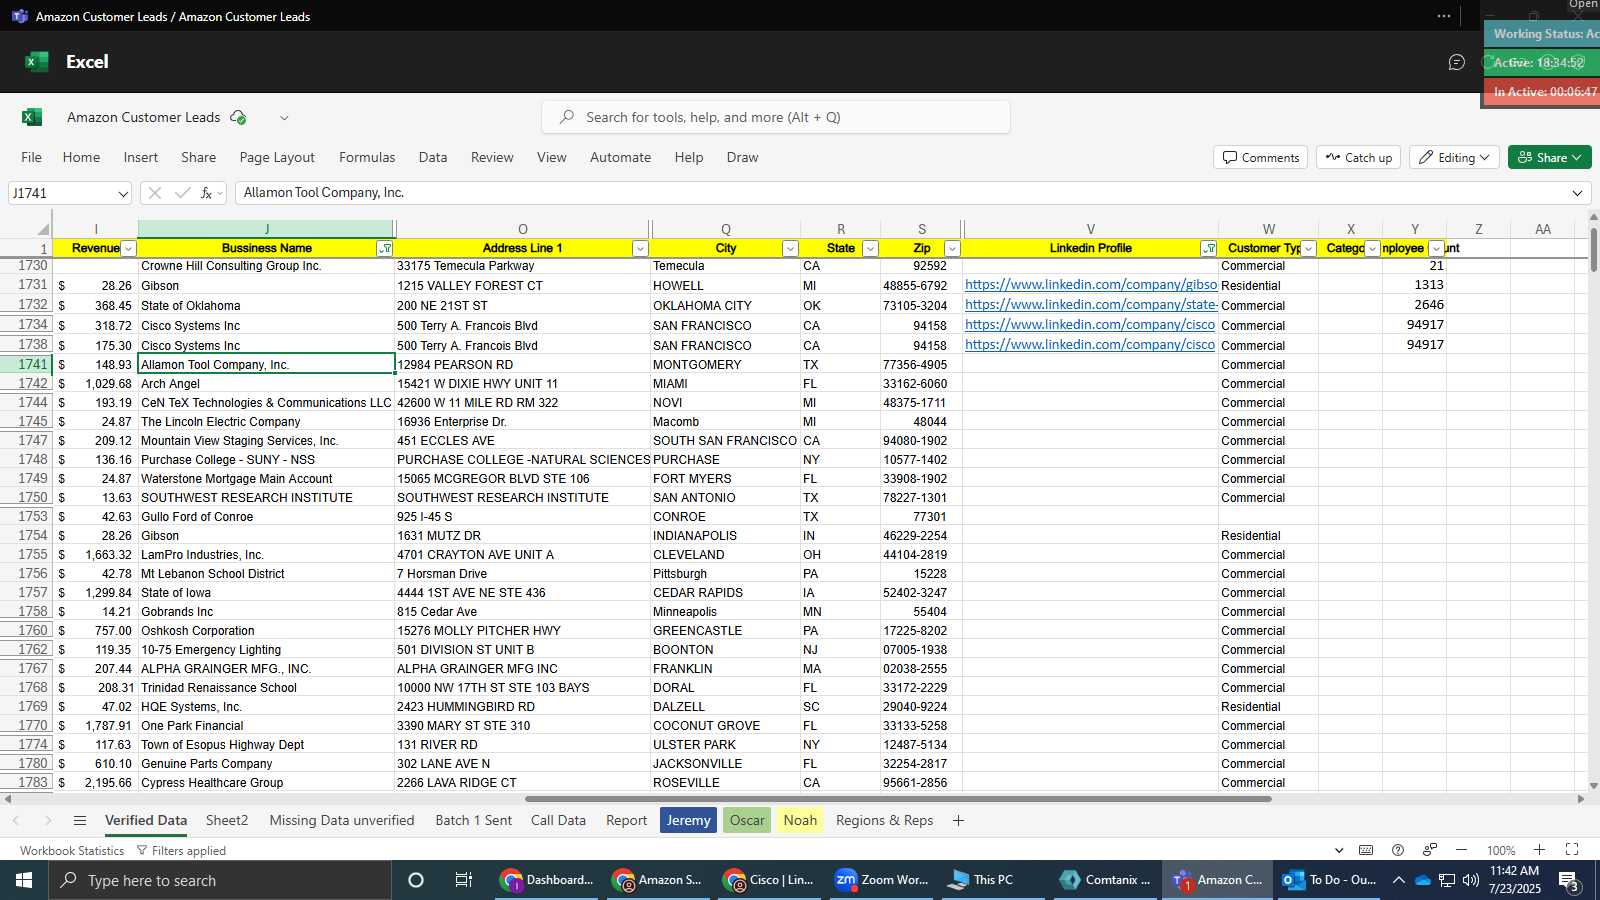The image size is (1600, 900).
Task: Open the City column filter dropdown
Action: pyautogui.click(x=790, y=249)
